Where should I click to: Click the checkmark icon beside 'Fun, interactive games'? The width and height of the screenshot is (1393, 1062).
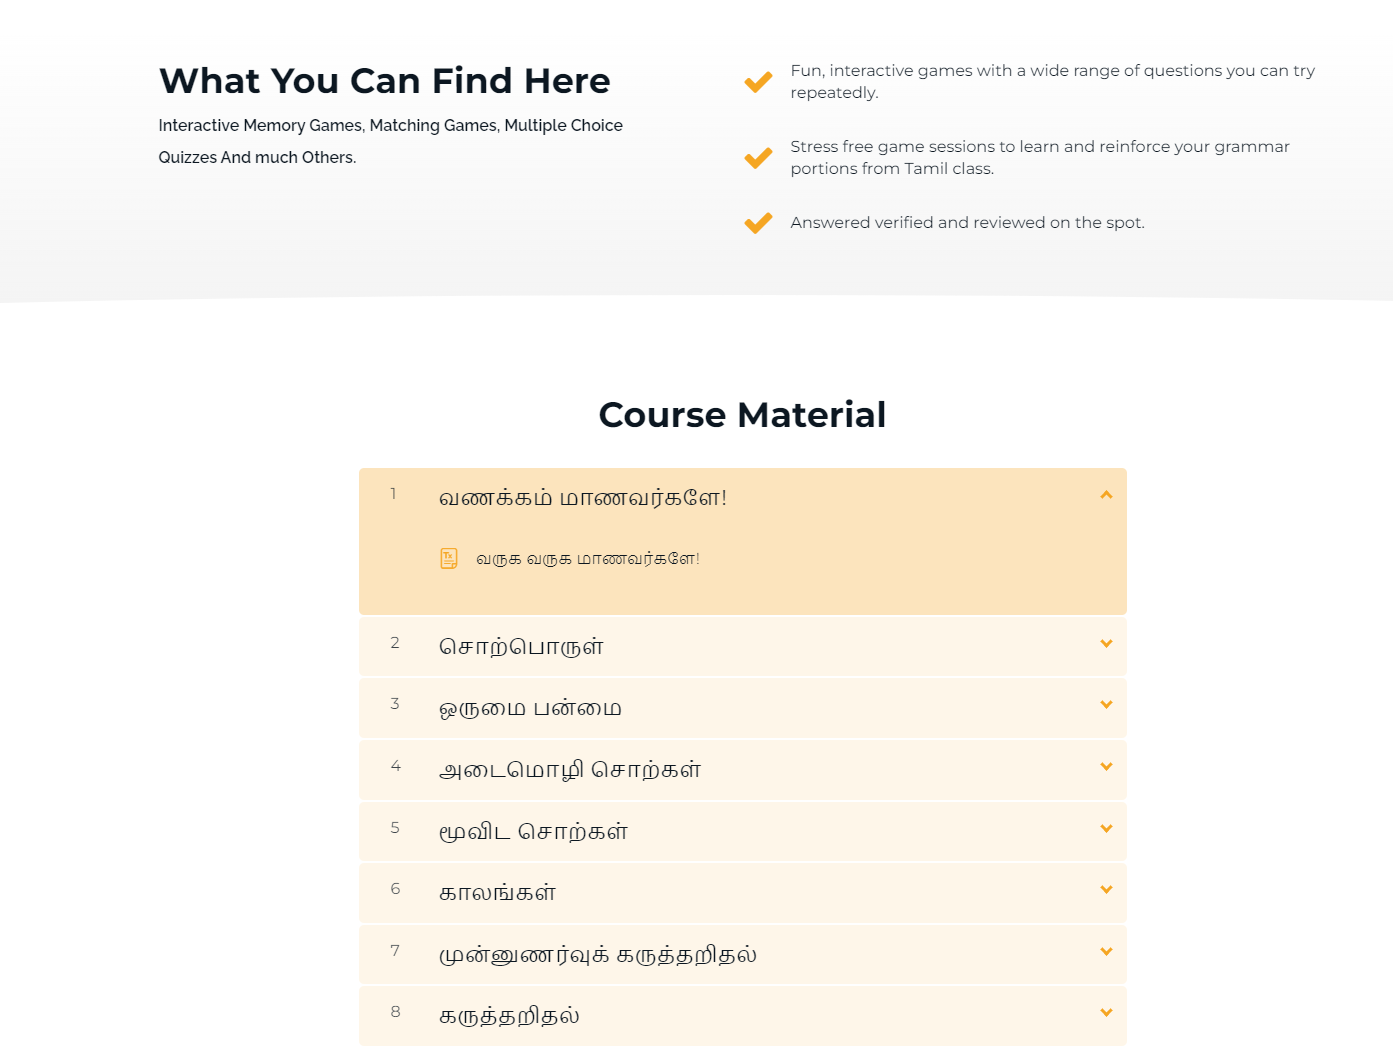click(x=758, y=82)
